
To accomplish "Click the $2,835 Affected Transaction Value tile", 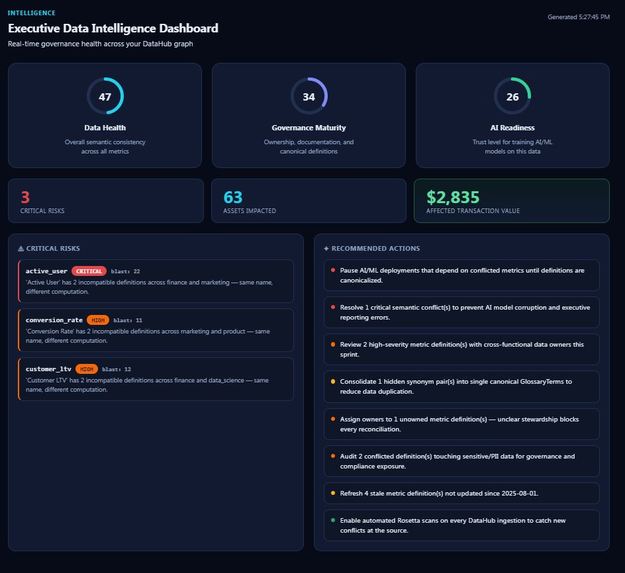I will [x=512, y=201].
